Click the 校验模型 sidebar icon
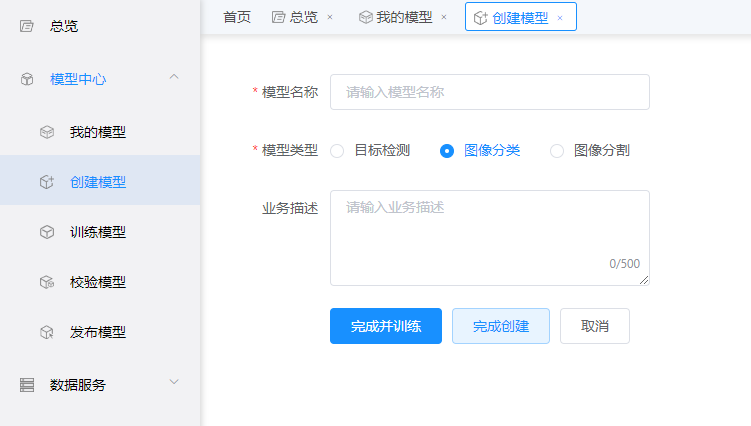Viewport: 751px width, 426px height. tap(47, 282)
